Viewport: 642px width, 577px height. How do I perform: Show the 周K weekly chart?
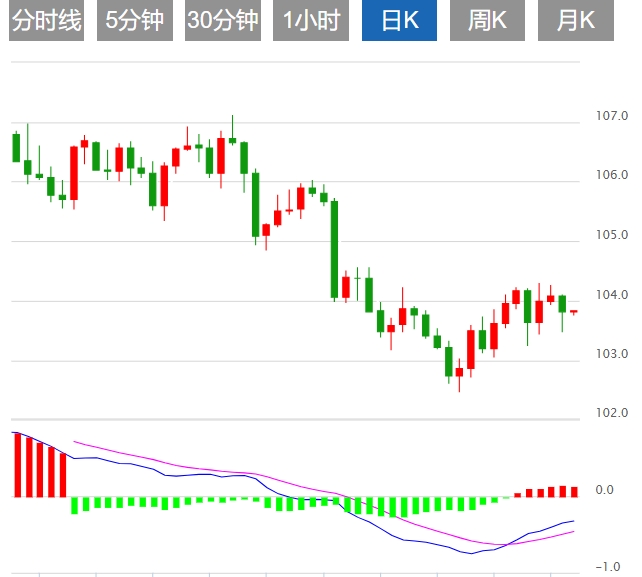click(x=487, y=21)
